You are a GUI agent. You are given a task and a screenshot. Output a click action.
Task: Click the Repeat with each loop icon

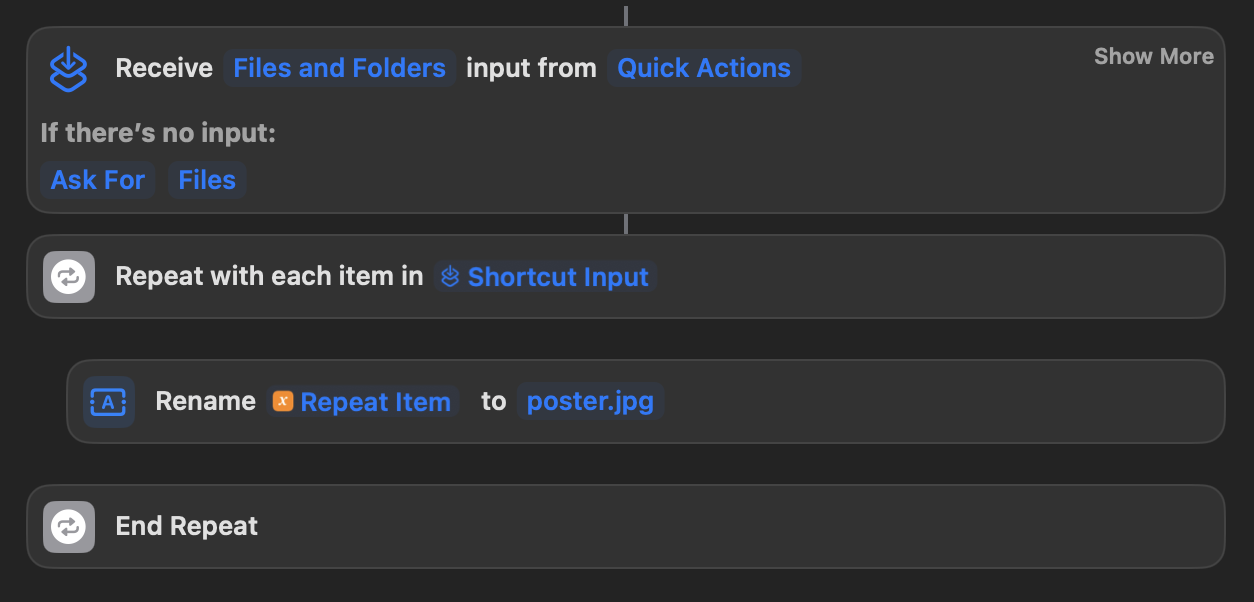click(68, 277)
